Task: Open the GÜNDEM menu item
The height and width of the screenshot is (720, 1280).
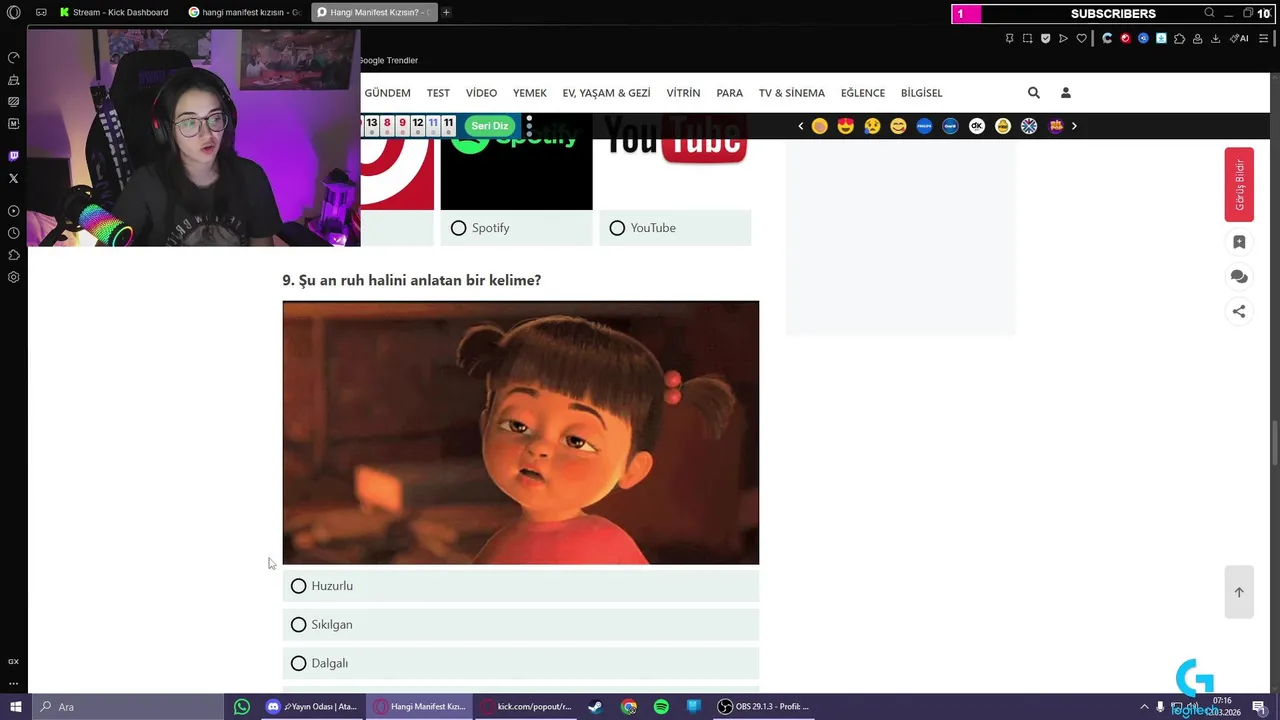Action: click(387, 93)
